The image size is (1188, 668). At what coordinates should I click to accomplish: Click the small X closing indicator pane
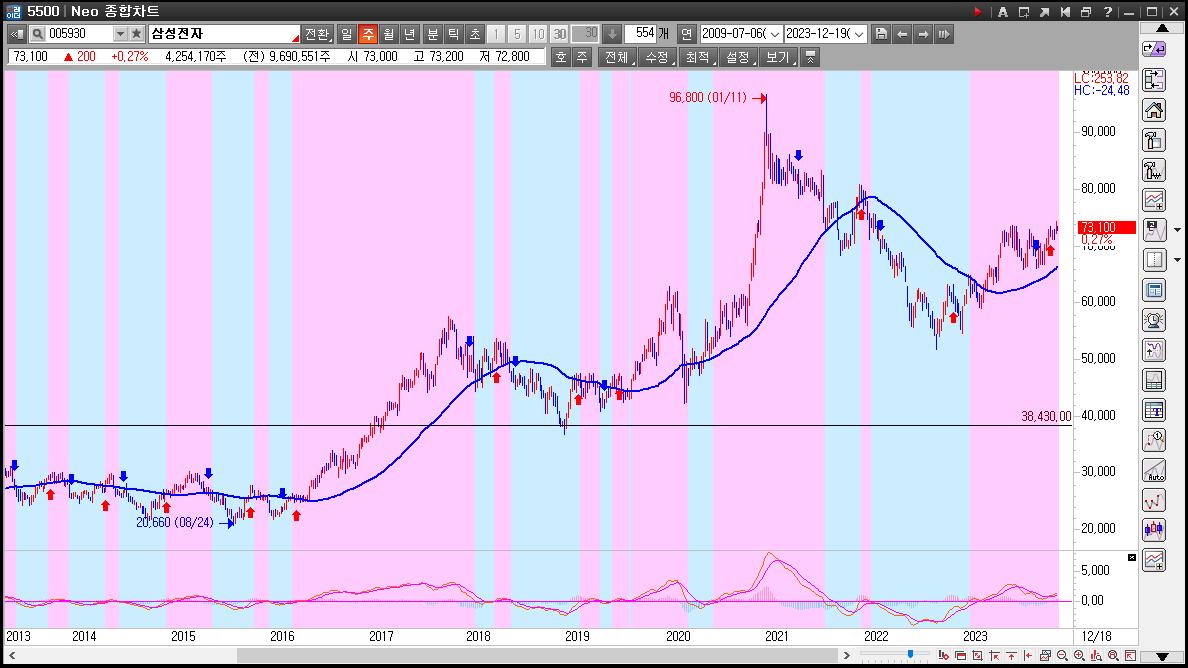click(1132, 557)
